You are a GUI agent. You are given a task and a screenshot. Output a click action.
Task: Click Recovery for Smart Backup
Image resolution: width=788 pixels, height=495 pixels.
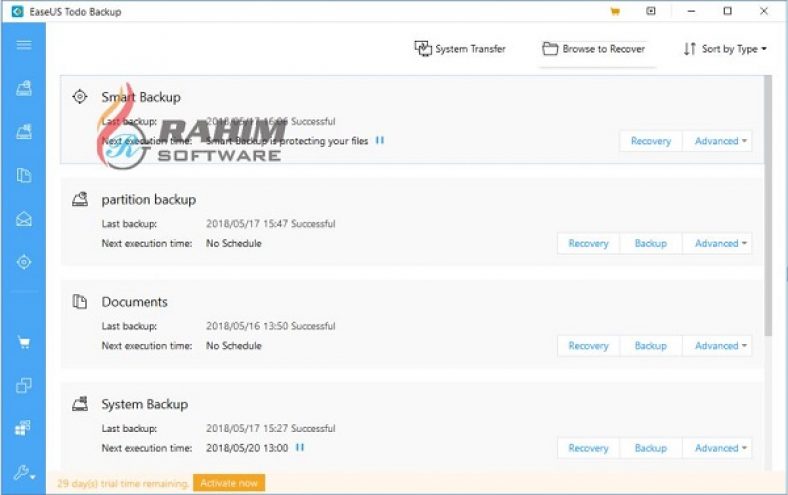click(651, 141)
